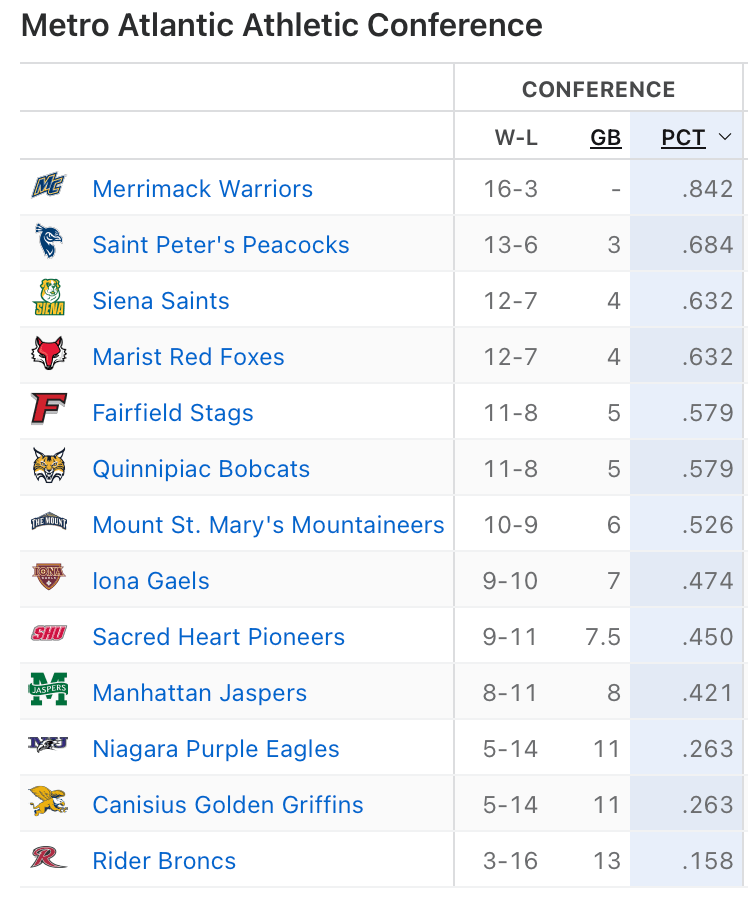Click the Quinnipiac Bobcats logo

coord(48,468)
